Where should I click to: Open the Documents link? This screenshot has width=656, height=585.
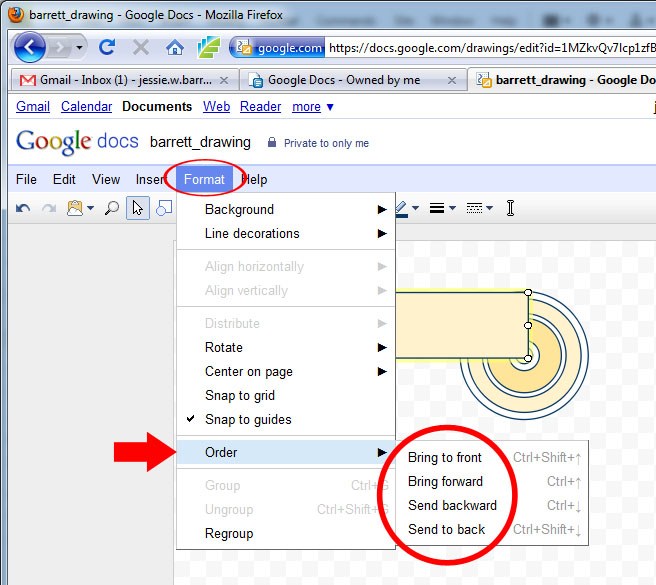pos(157,107)
